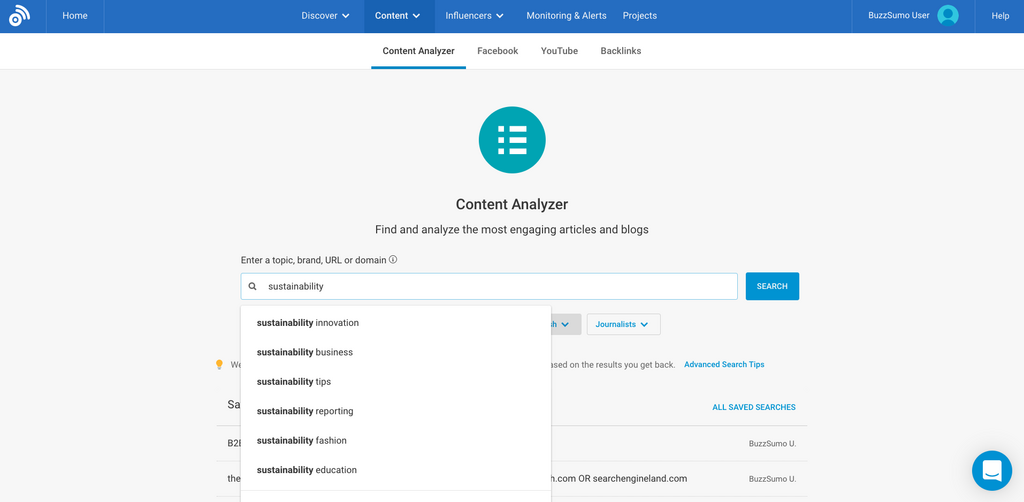The image size is (1024, 502).
Task: Switch to the Facebook tab
Action: coord(497,51)
